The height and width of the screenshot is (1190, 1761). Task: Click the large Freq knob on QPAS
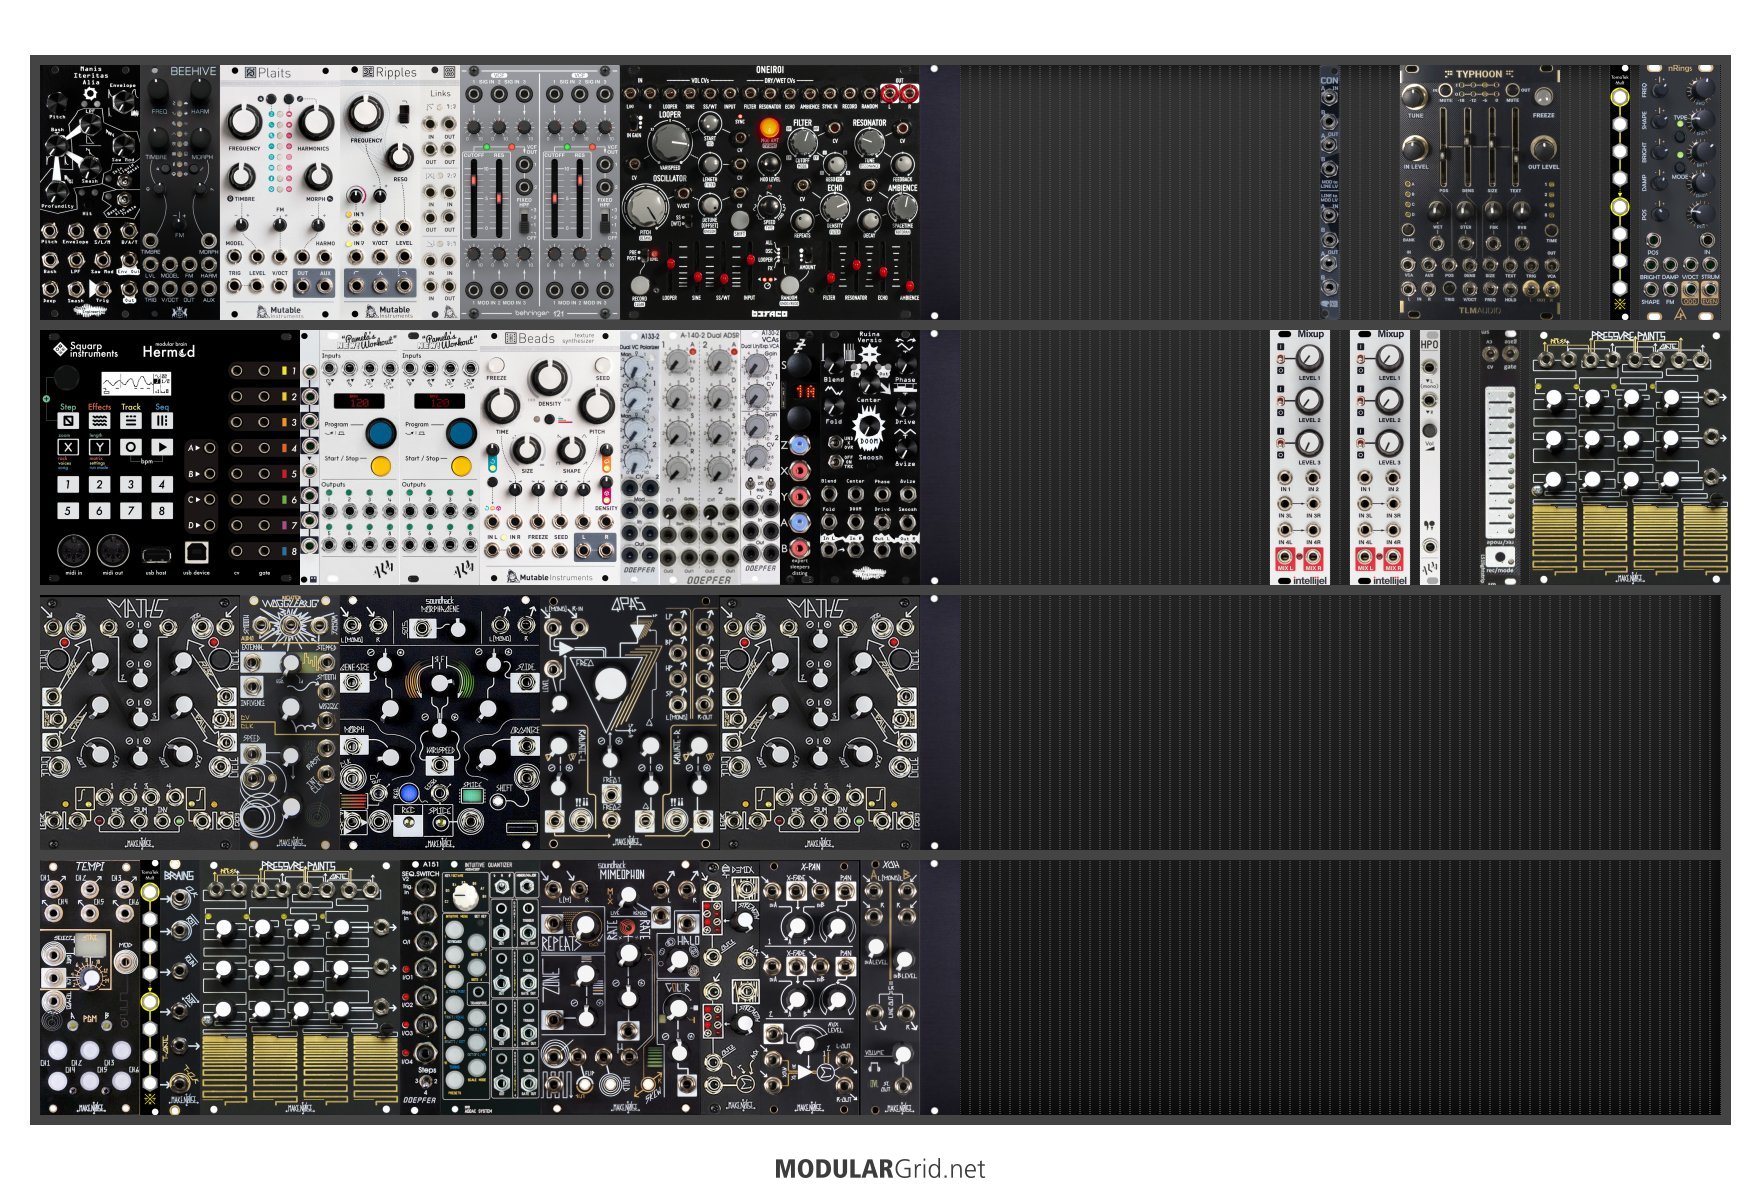click(x=609, y=686)
